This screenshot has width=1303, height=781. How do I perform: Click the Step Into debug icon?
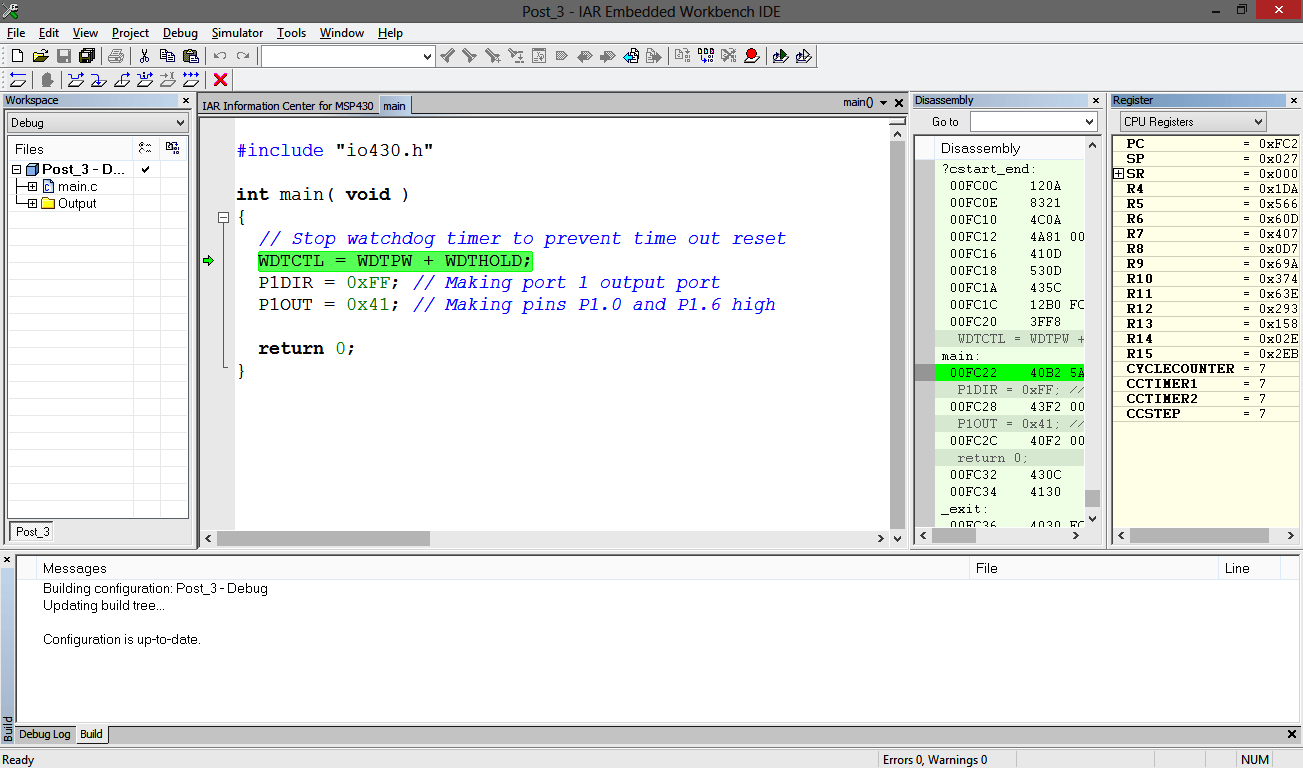point(99,79)
